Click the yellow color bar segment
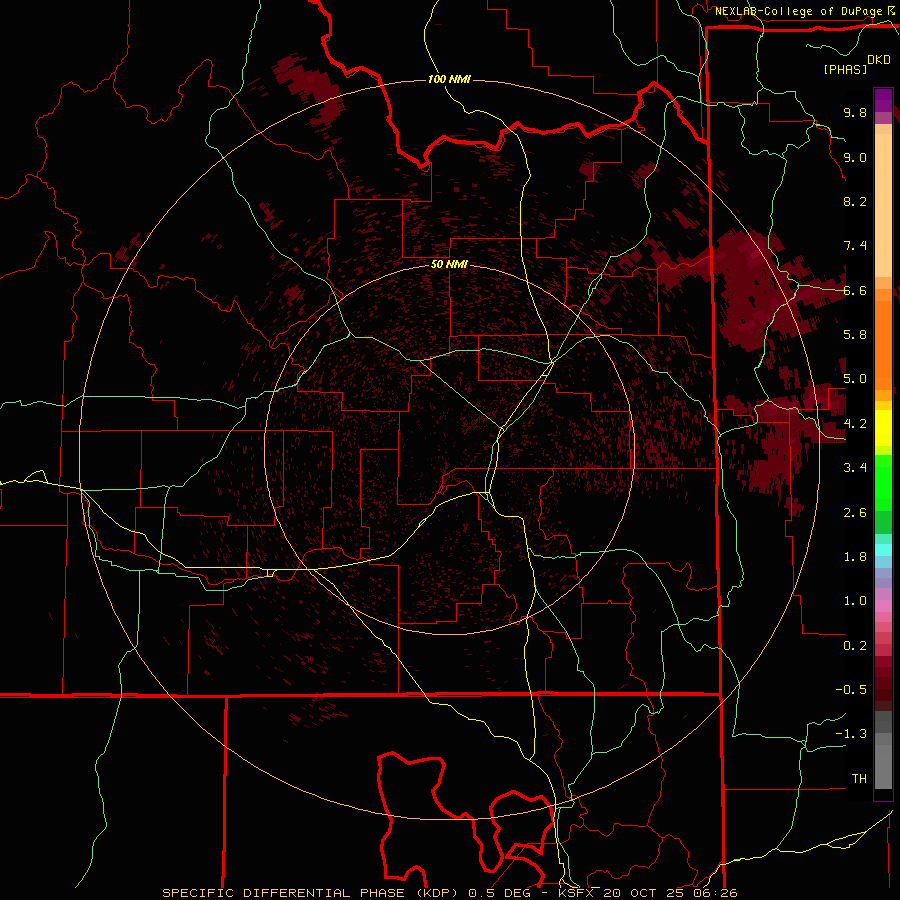 coord(883,428)
